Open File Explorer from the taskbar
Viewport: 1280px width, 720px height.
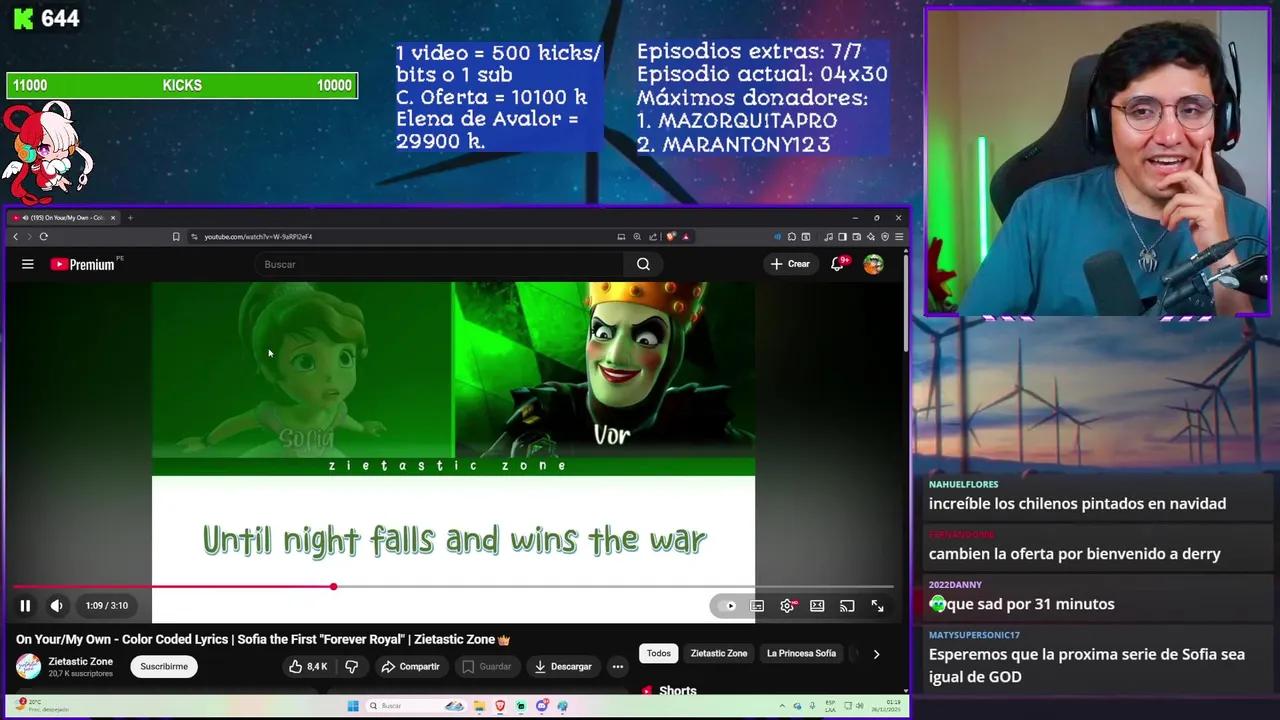tap(479, 706)
